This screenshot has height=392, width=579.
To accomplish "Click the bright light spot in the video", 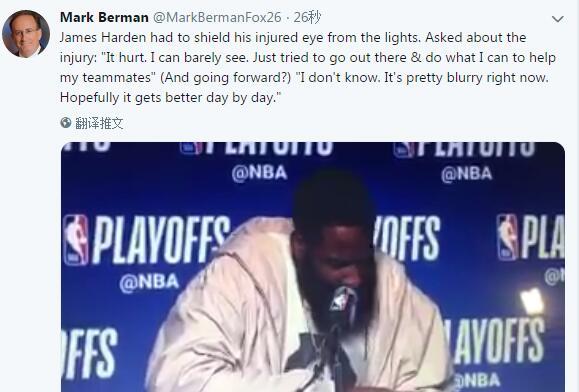I will point(532,301).
